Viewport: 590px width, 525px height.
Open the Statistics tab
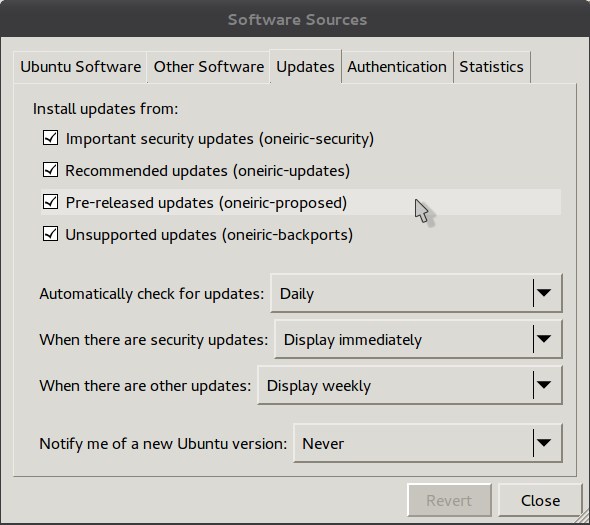[x=491, y=67]
